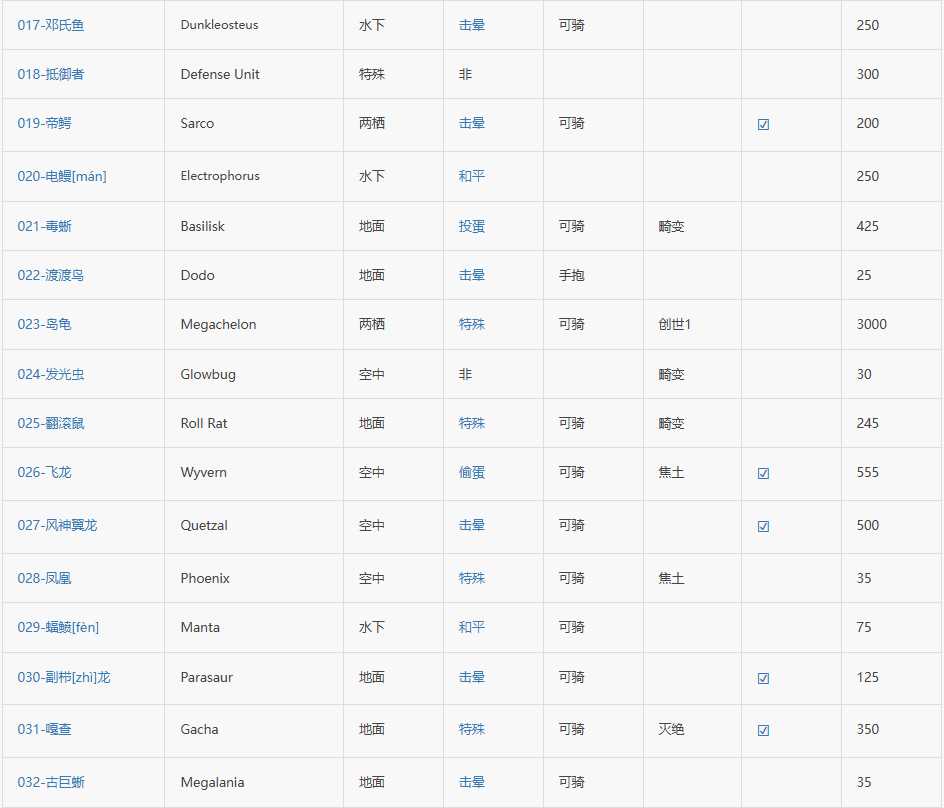Toggle the checkmark in the Quetzal row
The width and height of the screenshot is (944, 808).
point(763,526)
